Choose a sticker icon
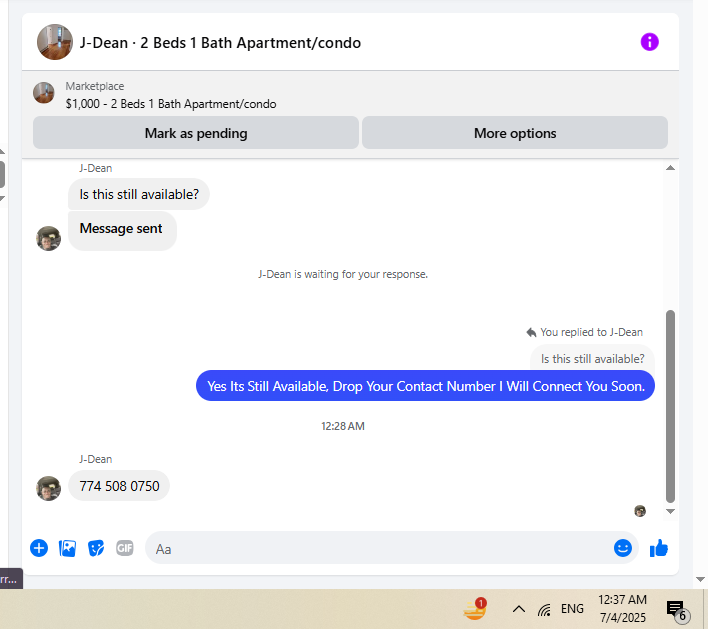Screen dimensions: 708x629 pos(96,548)
